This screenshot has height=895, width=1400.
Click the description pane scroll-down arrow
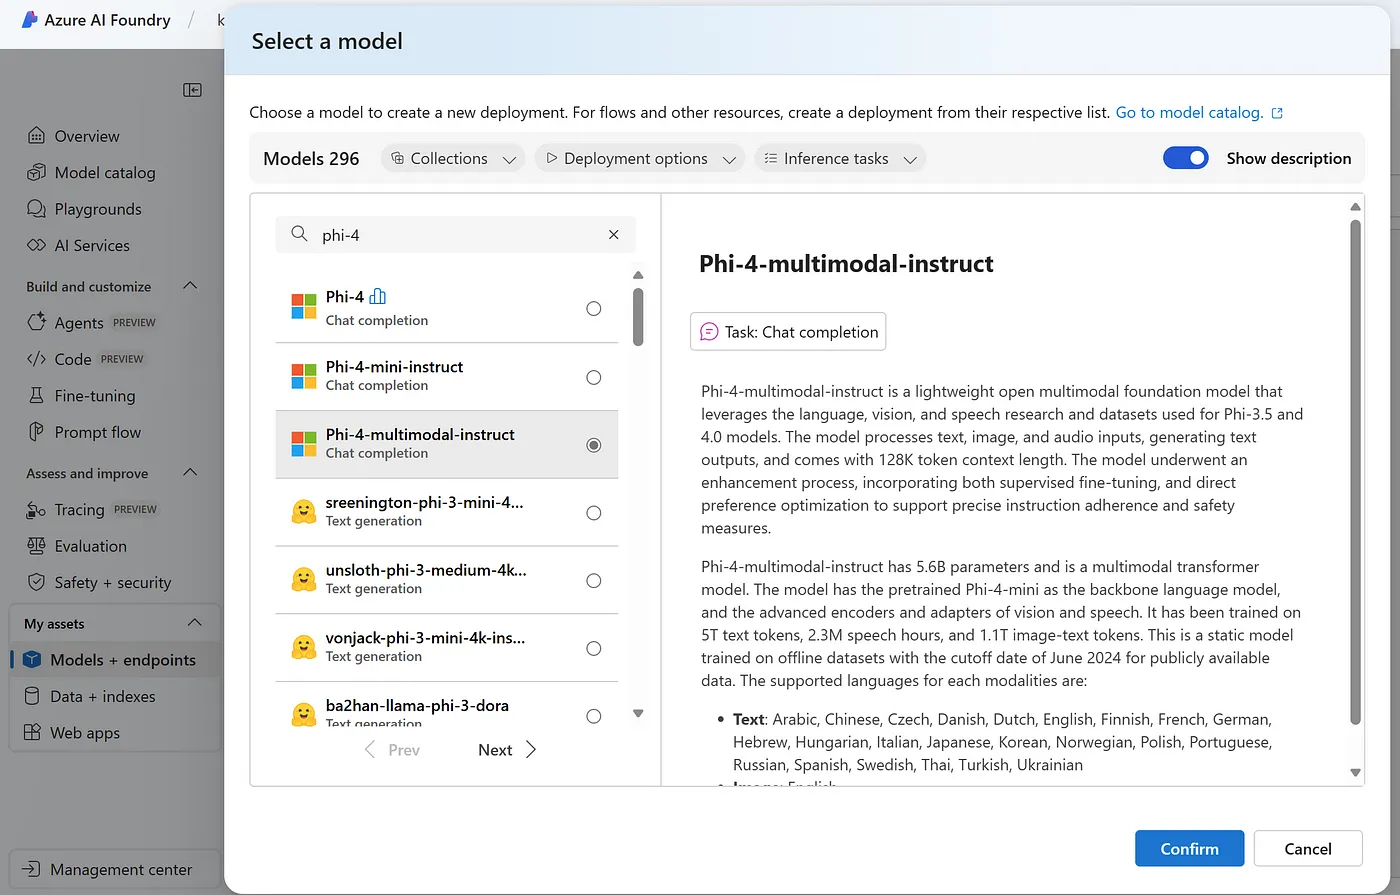[x=1356, y=772]
